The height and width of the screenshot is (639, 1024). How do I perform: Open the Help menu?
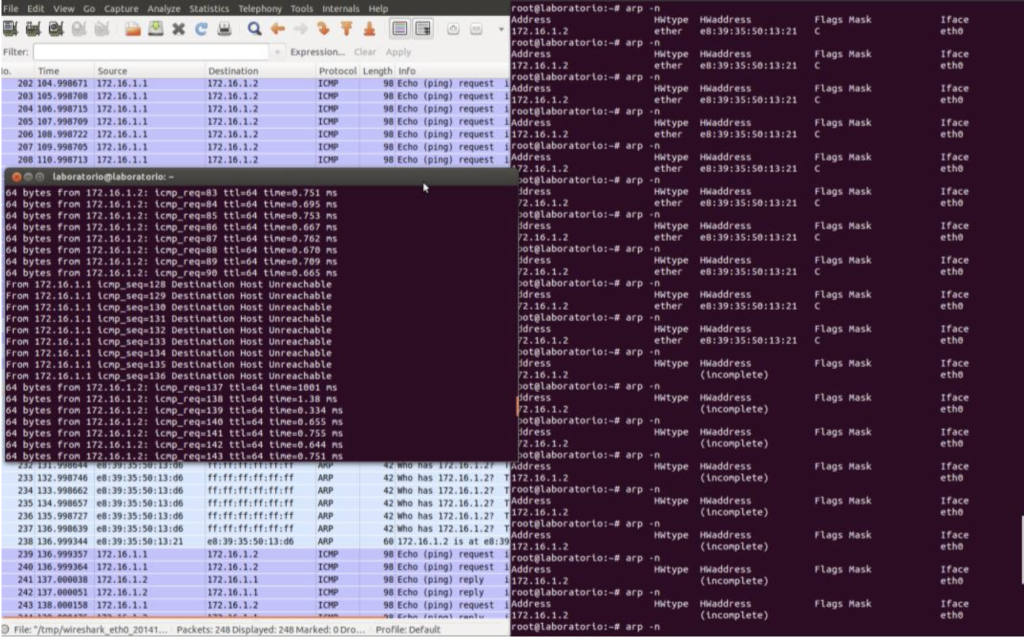coord(378,8)
